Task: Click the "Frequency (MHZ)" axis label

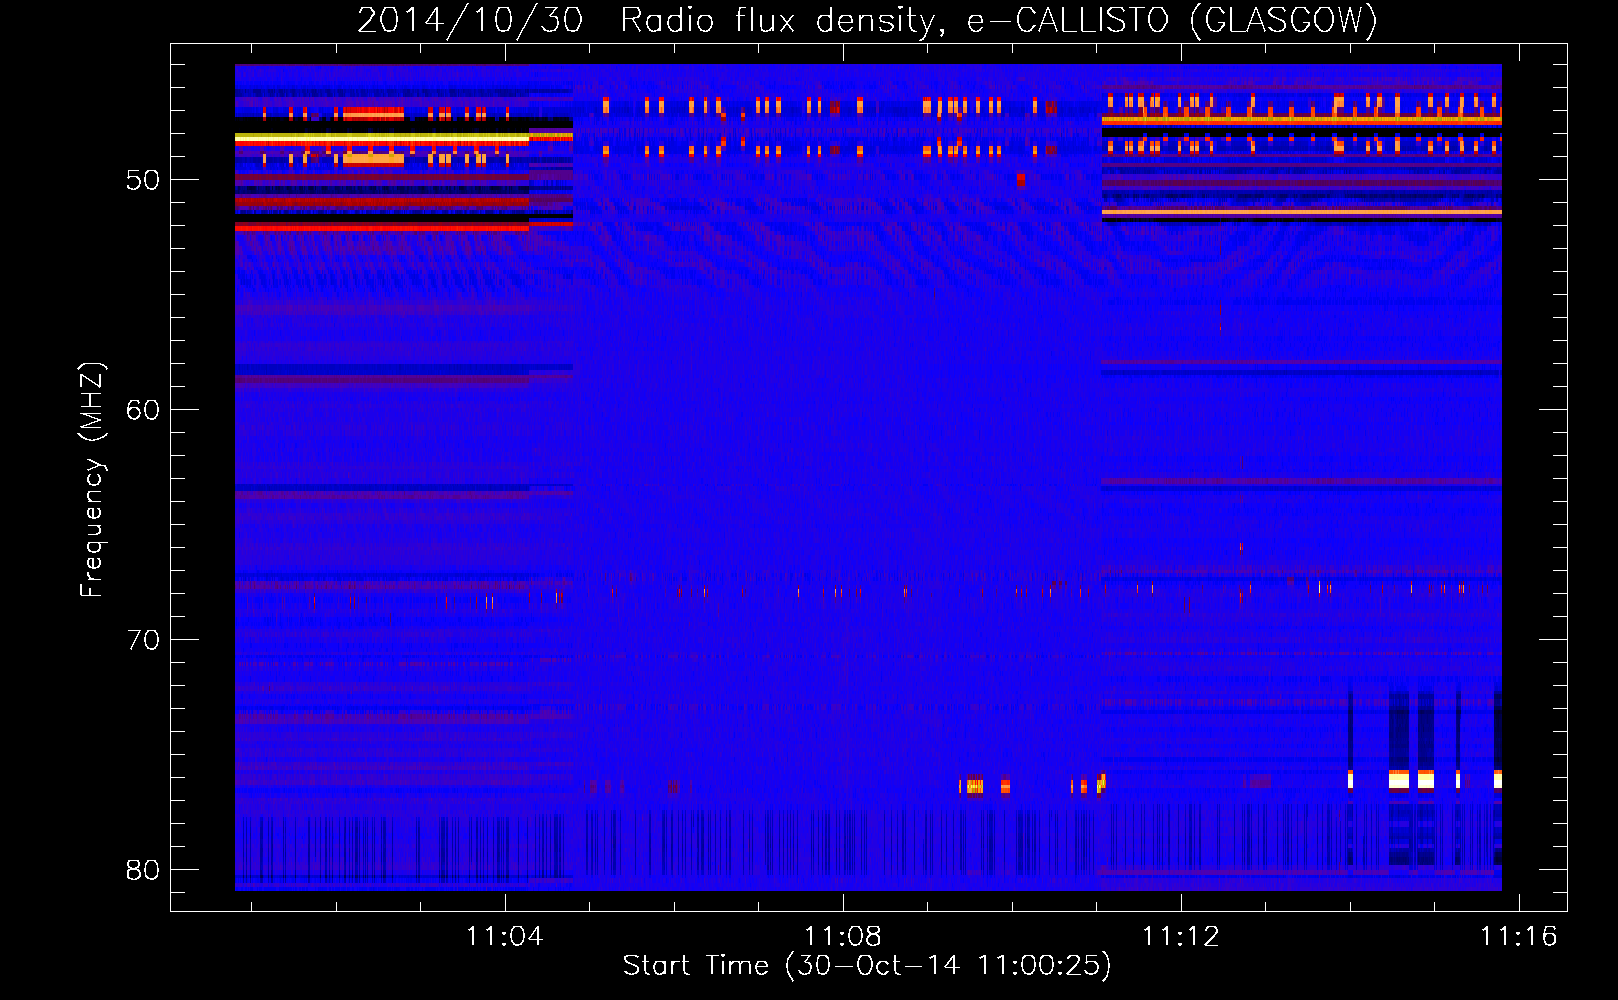Action: coord(92,479)
